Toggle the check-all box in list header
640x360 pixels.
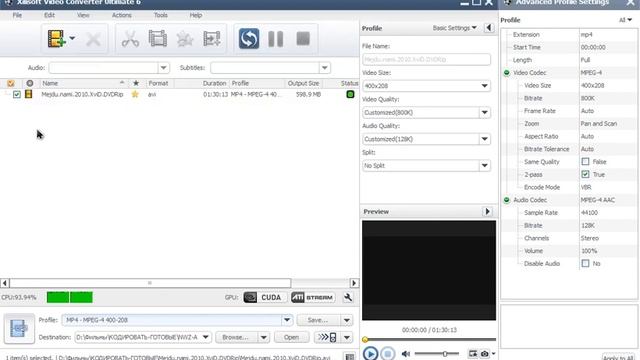[11, 83]
